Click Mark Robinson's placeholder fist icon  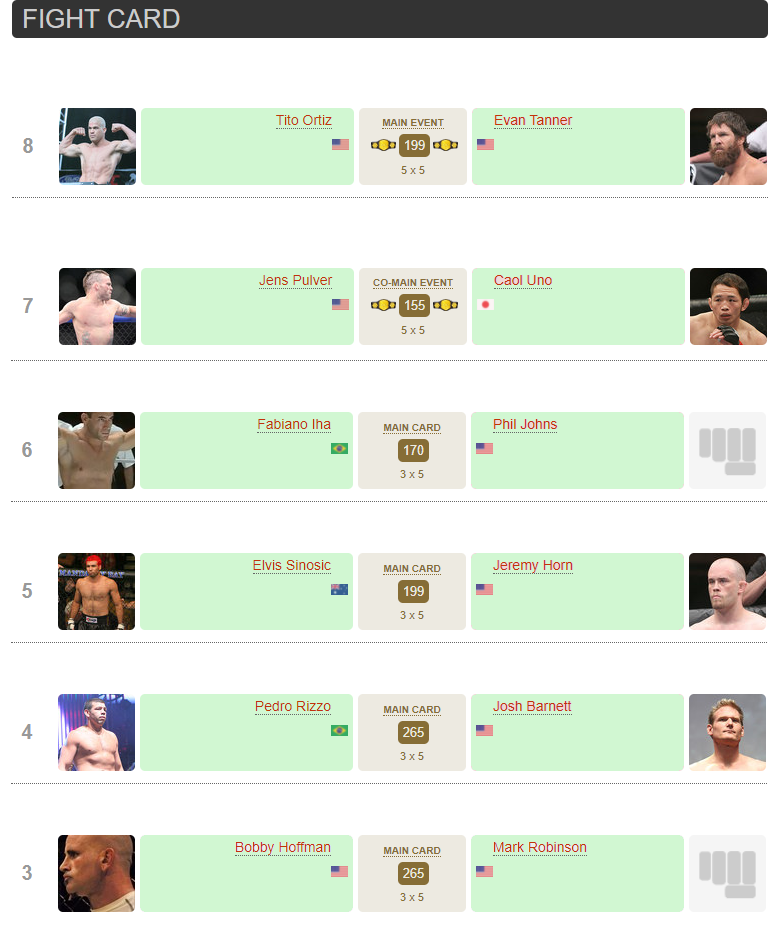[x=727, y=873]
